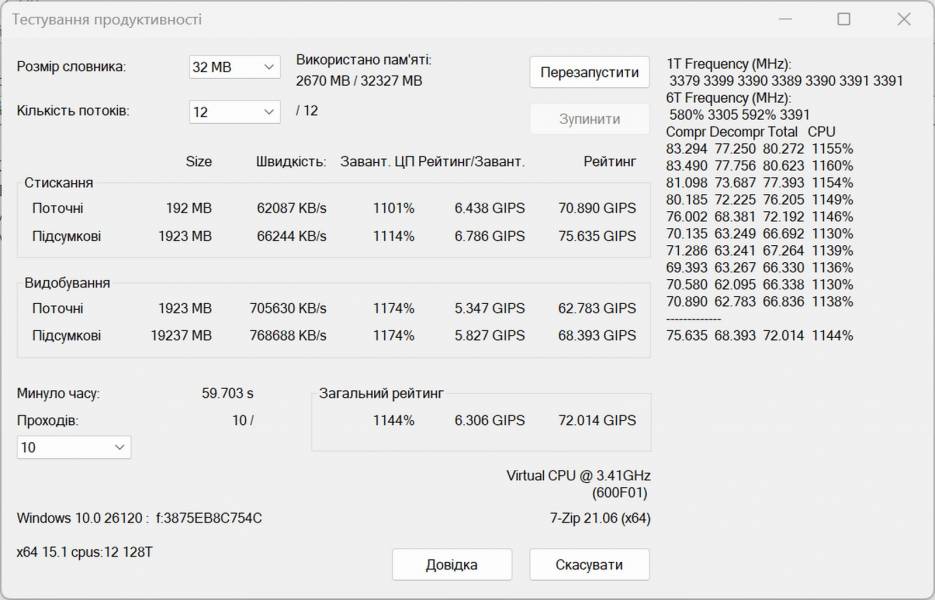Maximize the benchmark window
The height and width of the screenshot is (600, 935).
tap(844, 19)
